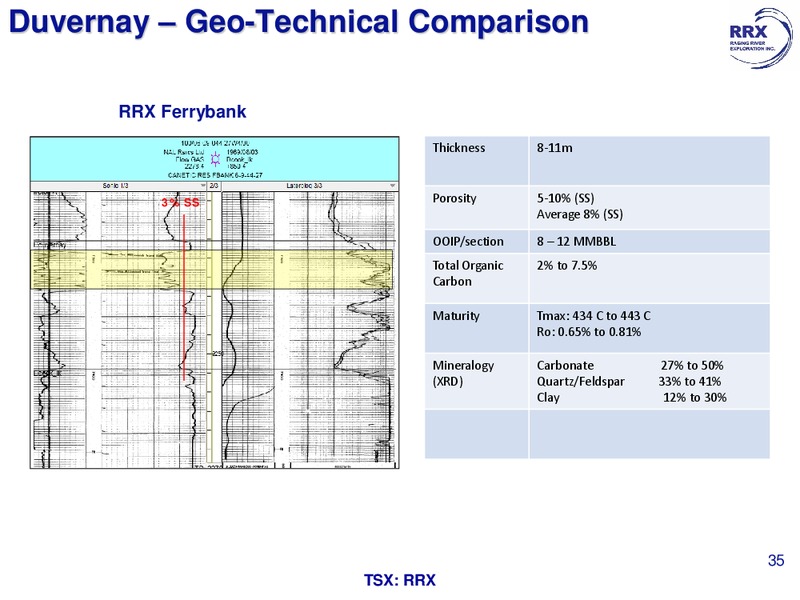The image size is (800, 600).
Task: Click the Clay mineral label
Action: click(548, 397)
